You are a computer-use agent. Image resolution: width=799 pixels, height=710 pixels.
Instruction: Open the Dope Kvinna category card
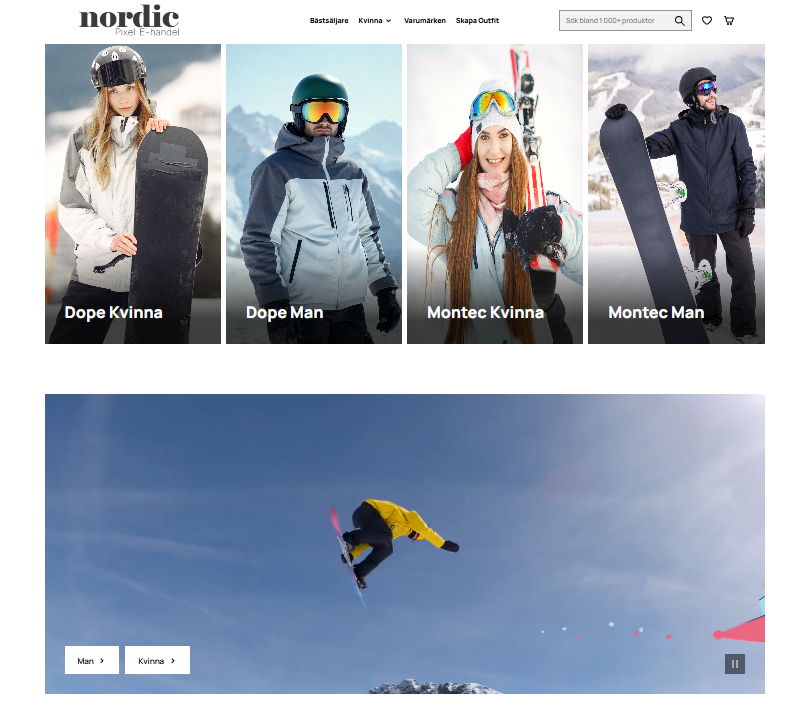pyautogui.click(x=133, y=194)
